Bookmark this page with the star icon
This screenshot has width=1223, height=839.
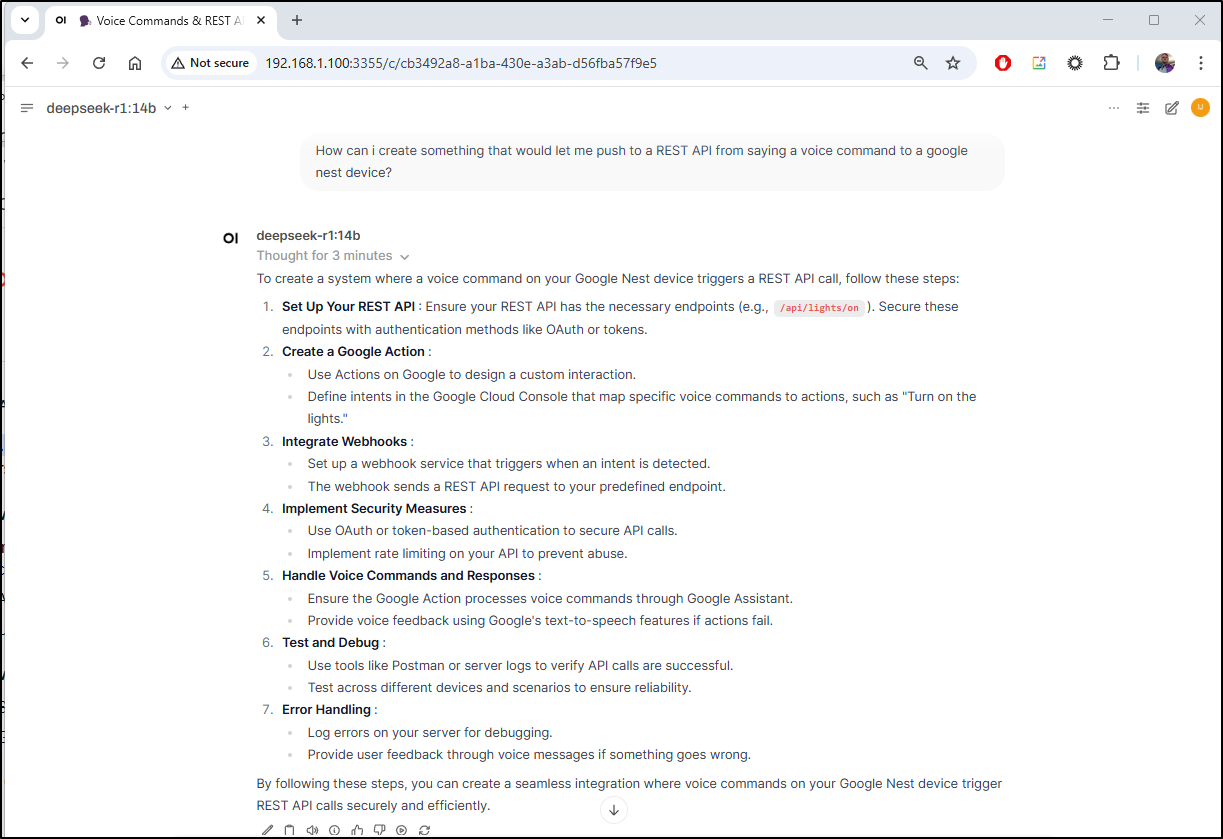(953, 63)
